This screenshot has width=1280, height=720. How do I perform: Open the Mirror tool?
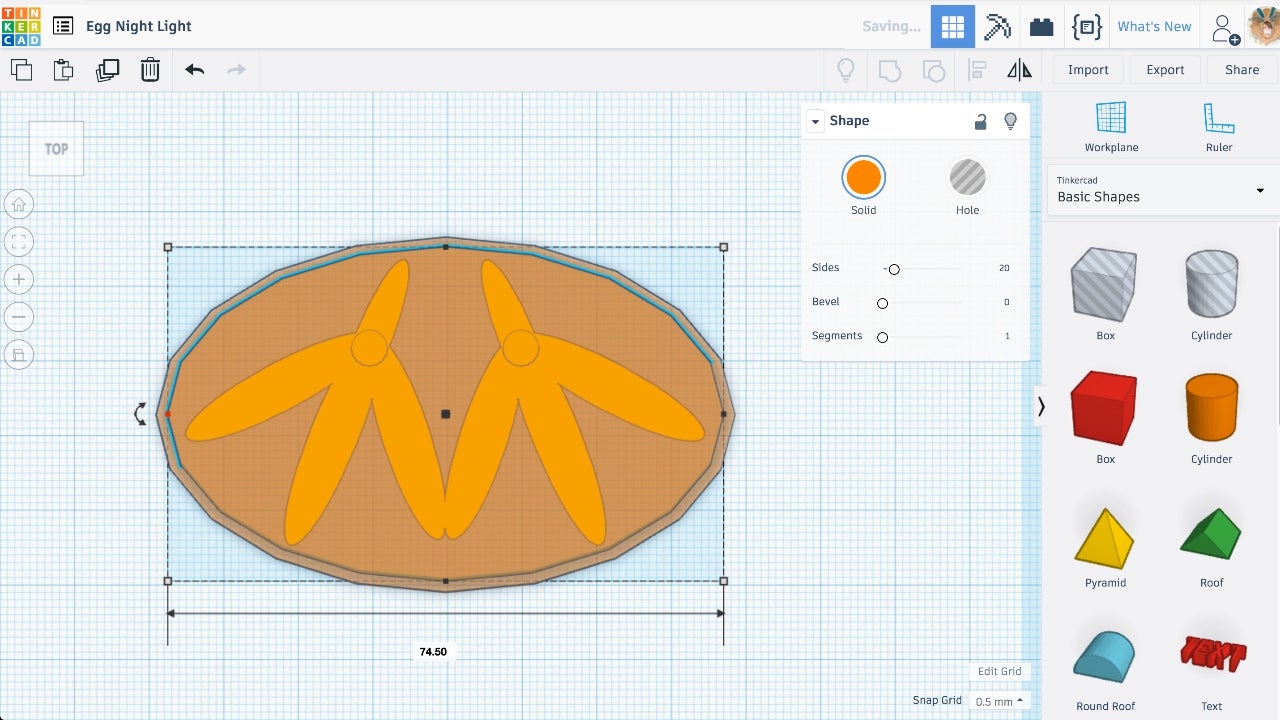click(1019, 70)
